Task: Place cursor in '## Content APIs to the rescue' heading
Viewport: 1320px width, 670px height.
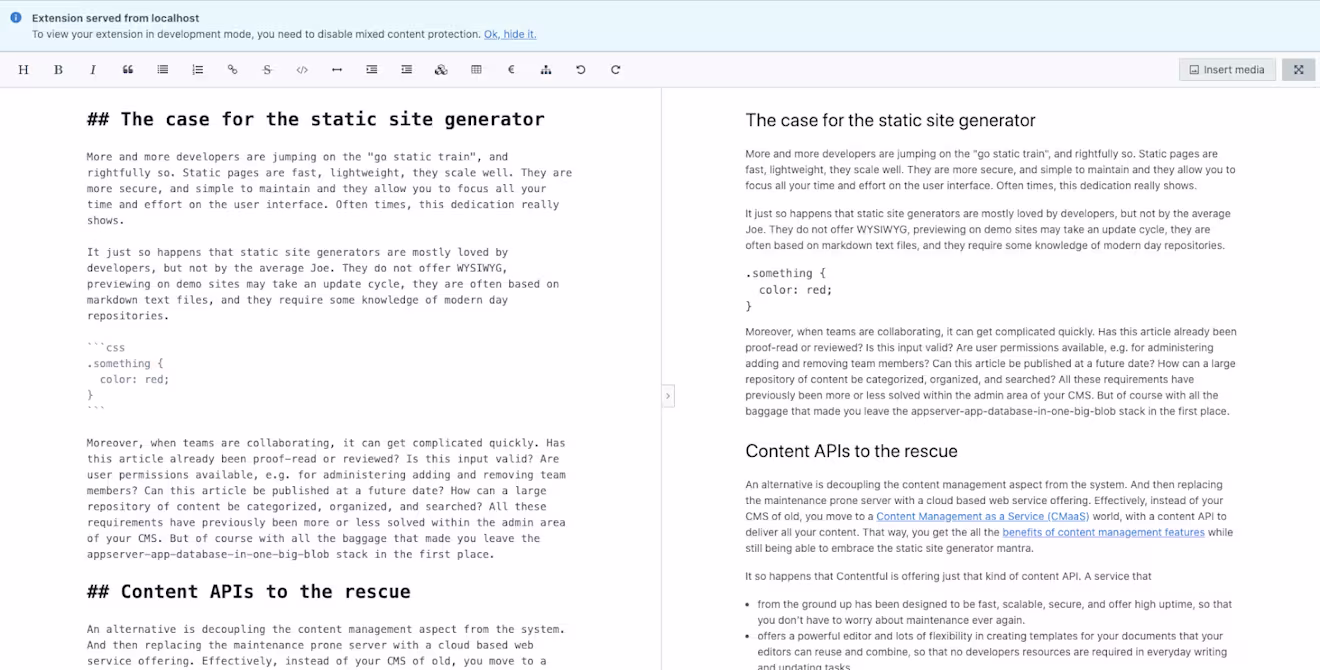Action: (x=248, y=591)
